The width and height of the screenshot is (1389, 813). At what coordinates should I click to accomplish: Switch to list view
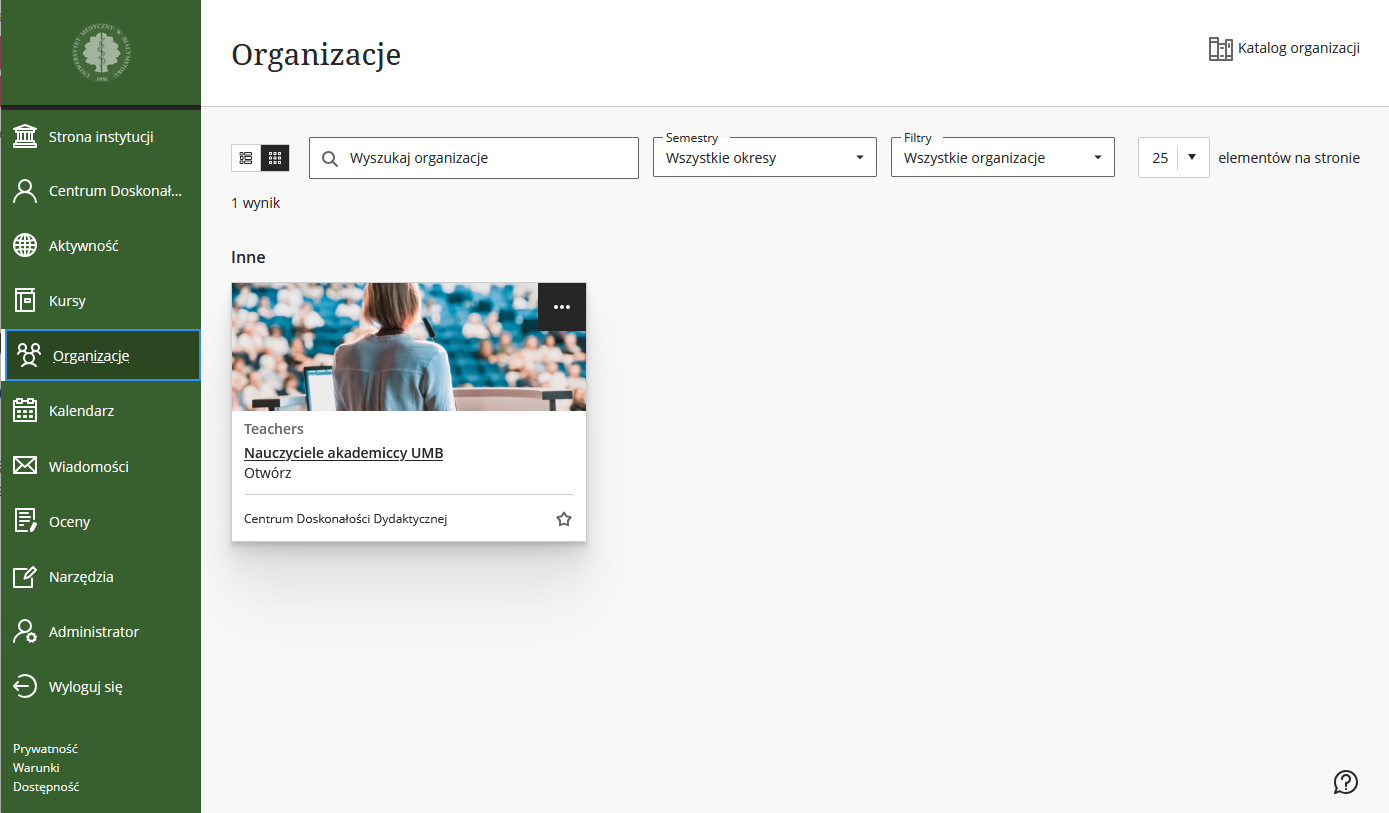[246, 158]
